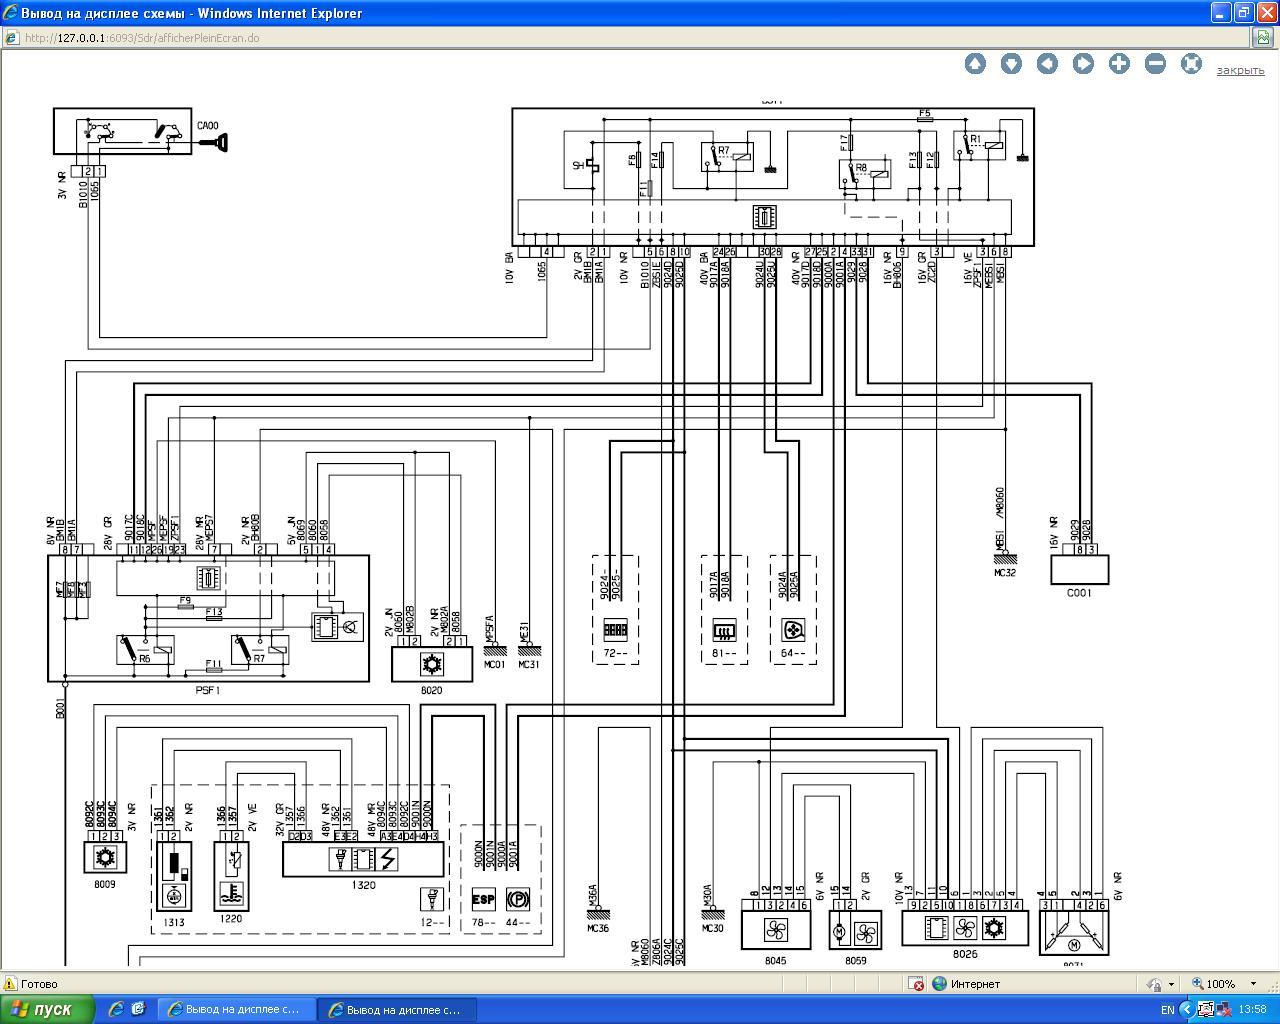The image size is (1280, 1024).
Task: Select the CA00 ignition key symbol
Action: pyautogui.click(x=213, y=143)
